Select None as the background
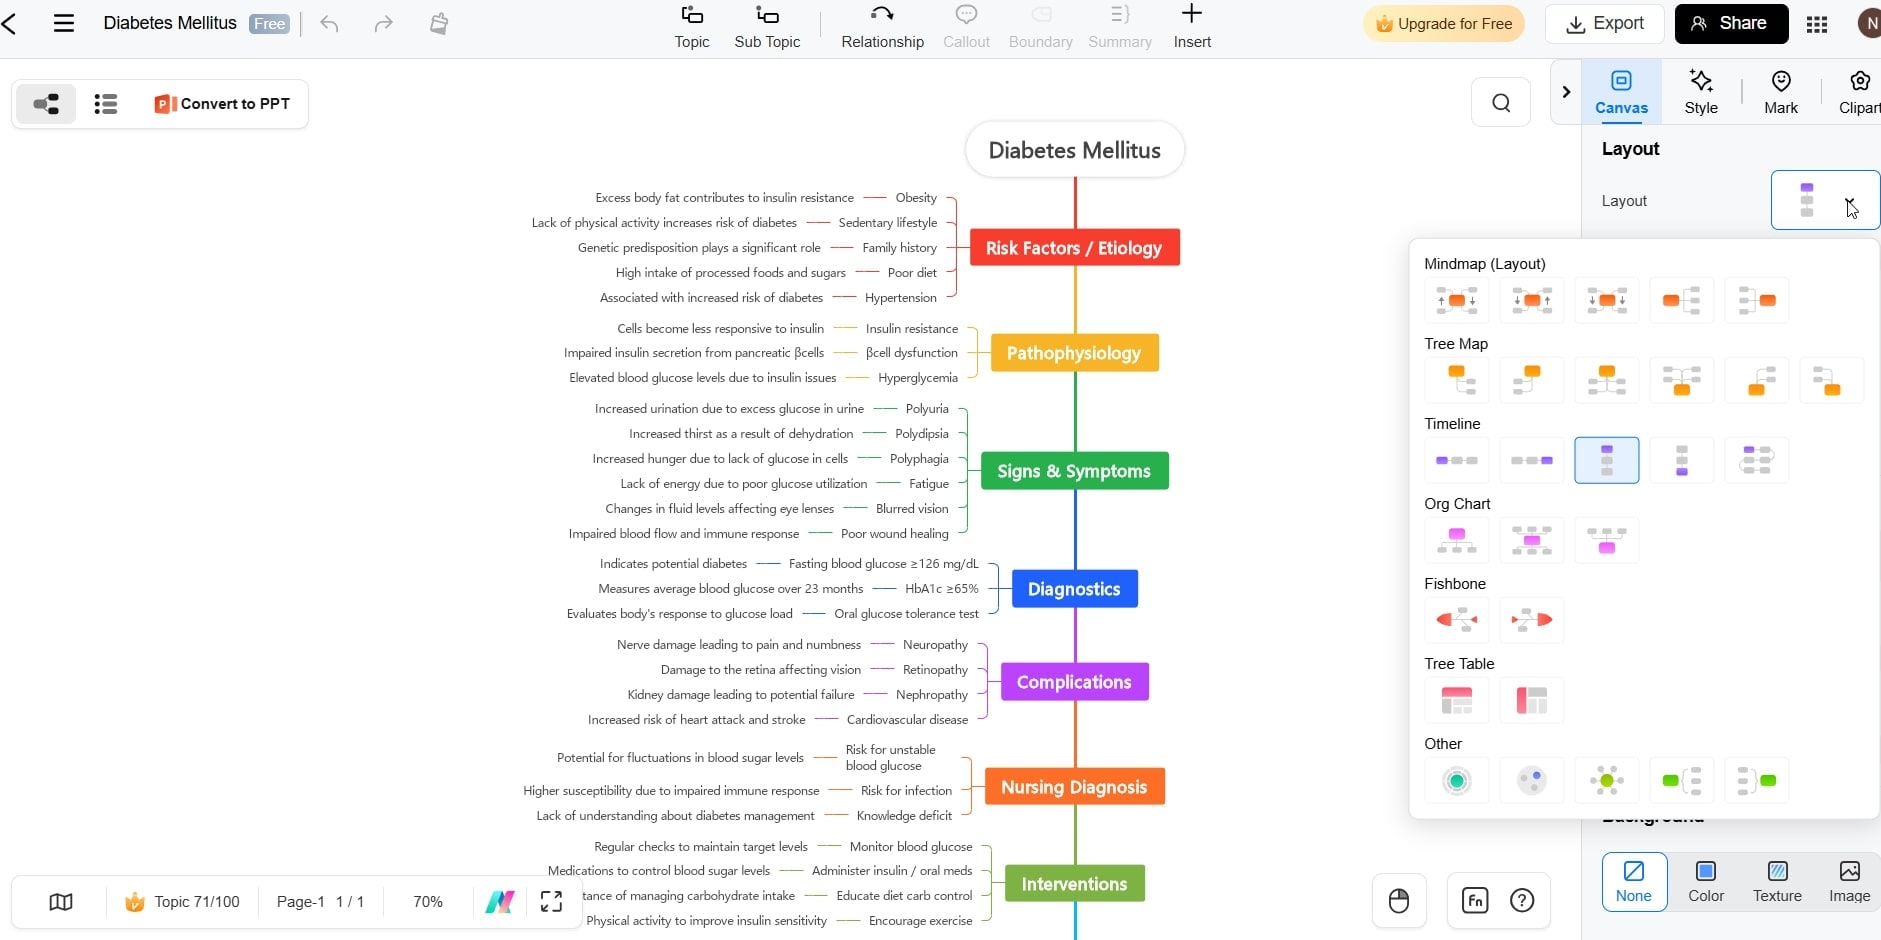 point(1634,882)
